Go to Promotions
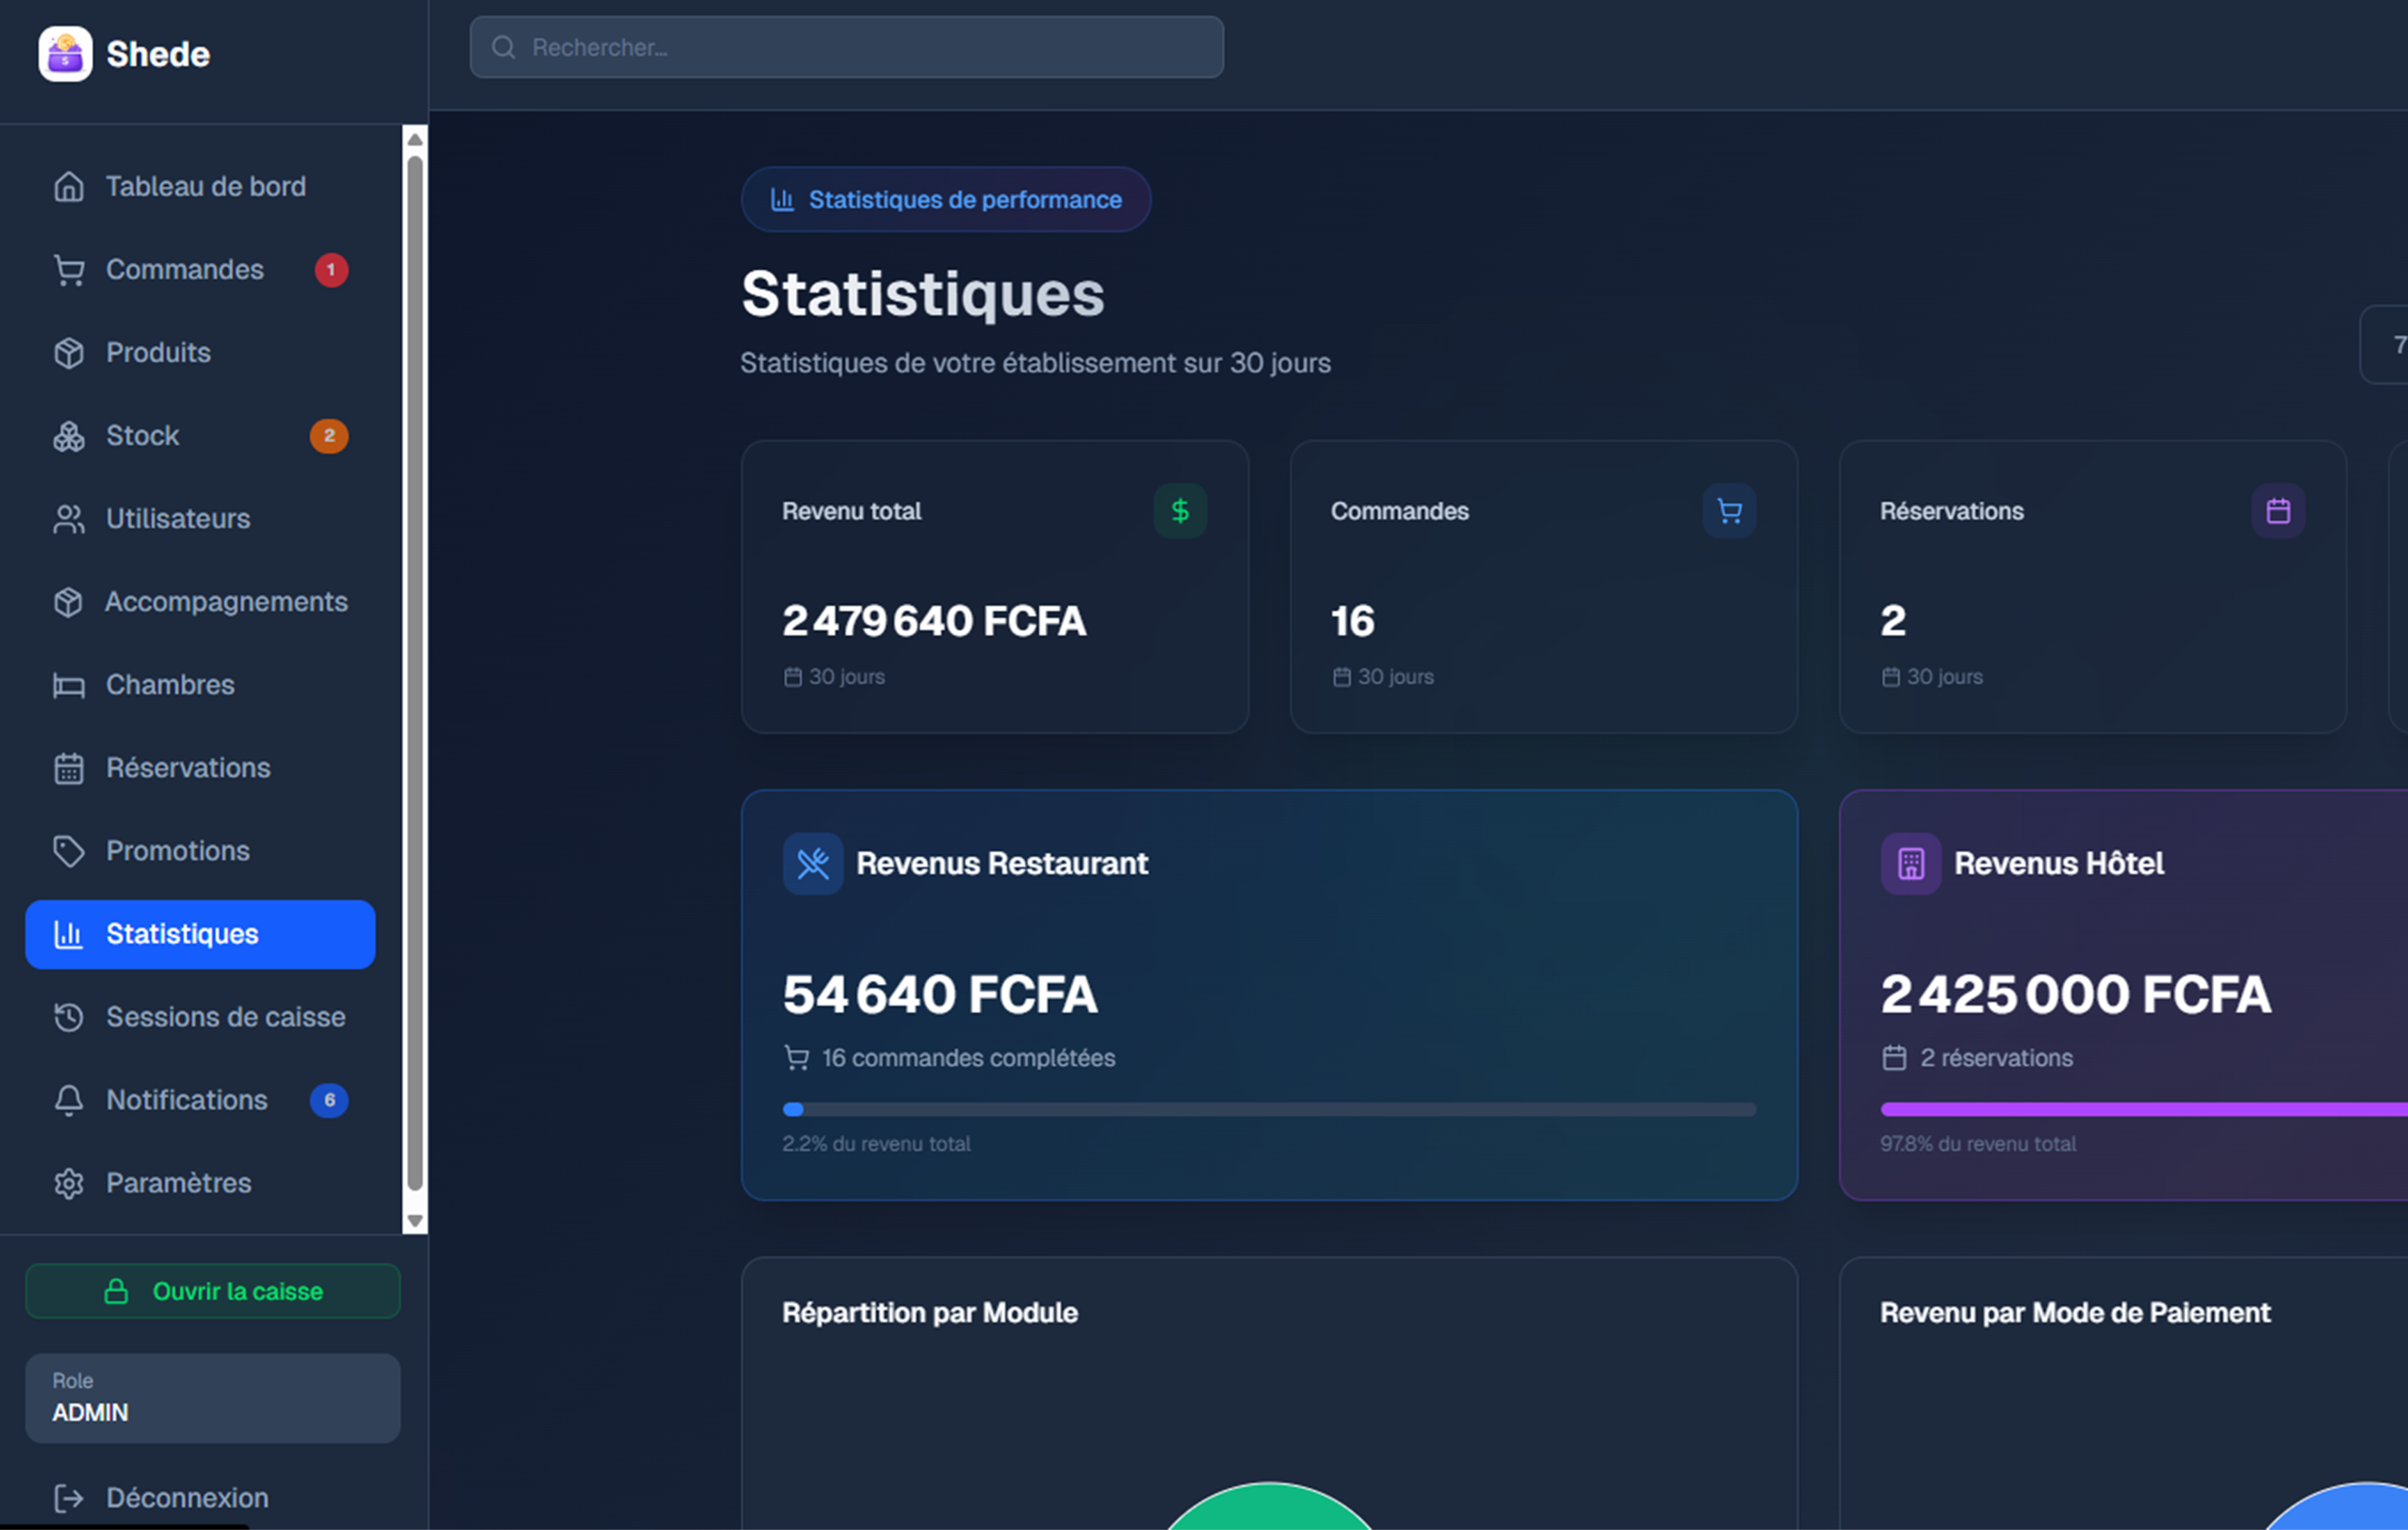Image resolution: width=2408 pixels, height=1530 pixels. coord(200,850)
